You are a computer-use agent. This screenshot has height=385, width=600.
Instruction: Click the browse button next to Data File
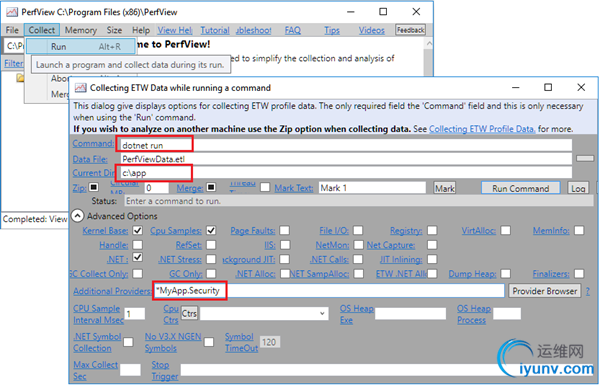(x=585, y=158)
